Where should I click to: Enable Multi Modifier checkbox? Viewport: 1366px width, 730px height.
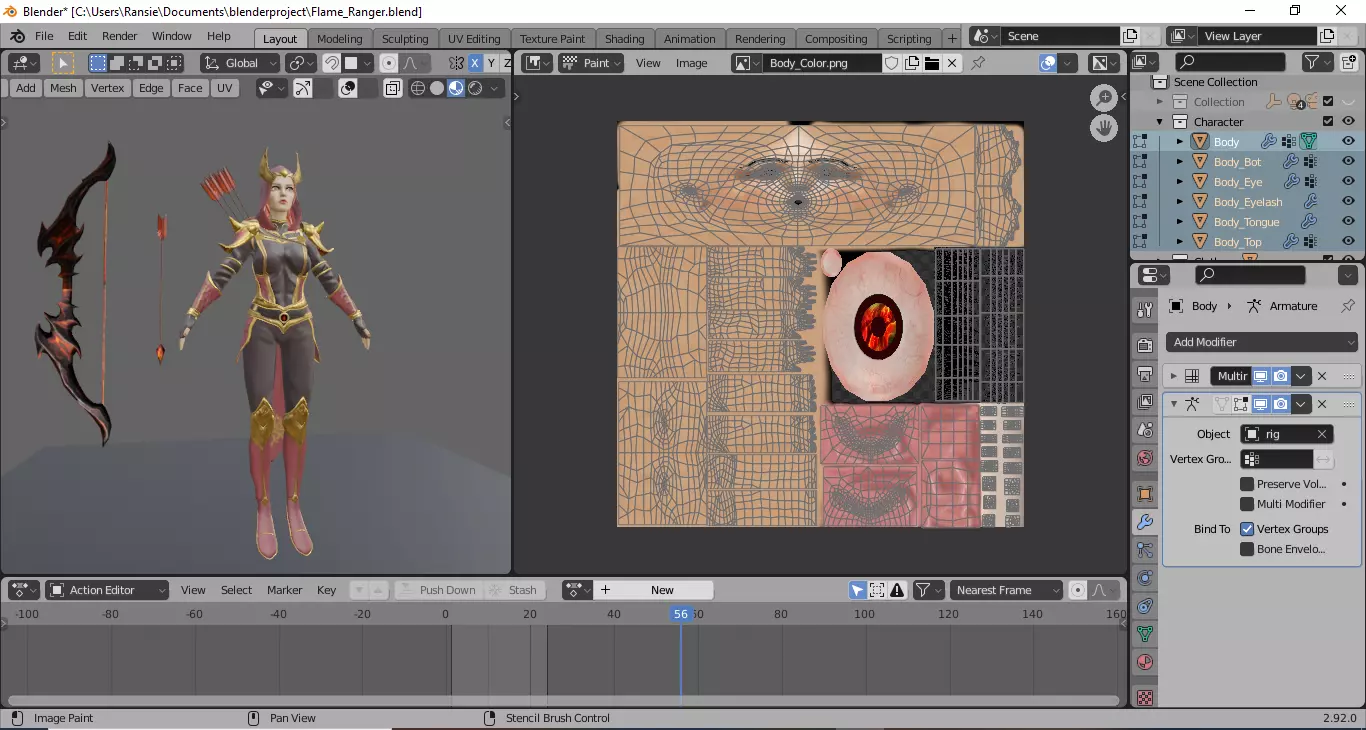click(1247, 504)
